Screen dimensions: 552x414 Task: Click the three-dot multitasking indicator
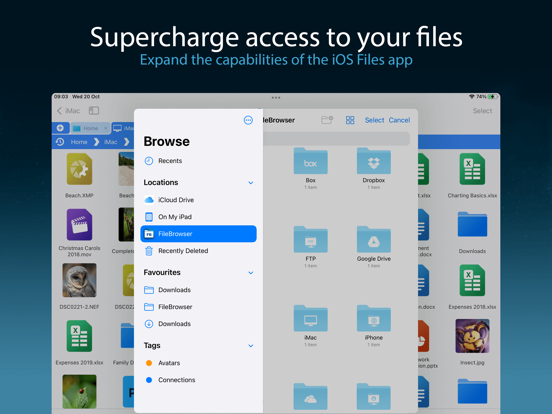pos(276,98)
